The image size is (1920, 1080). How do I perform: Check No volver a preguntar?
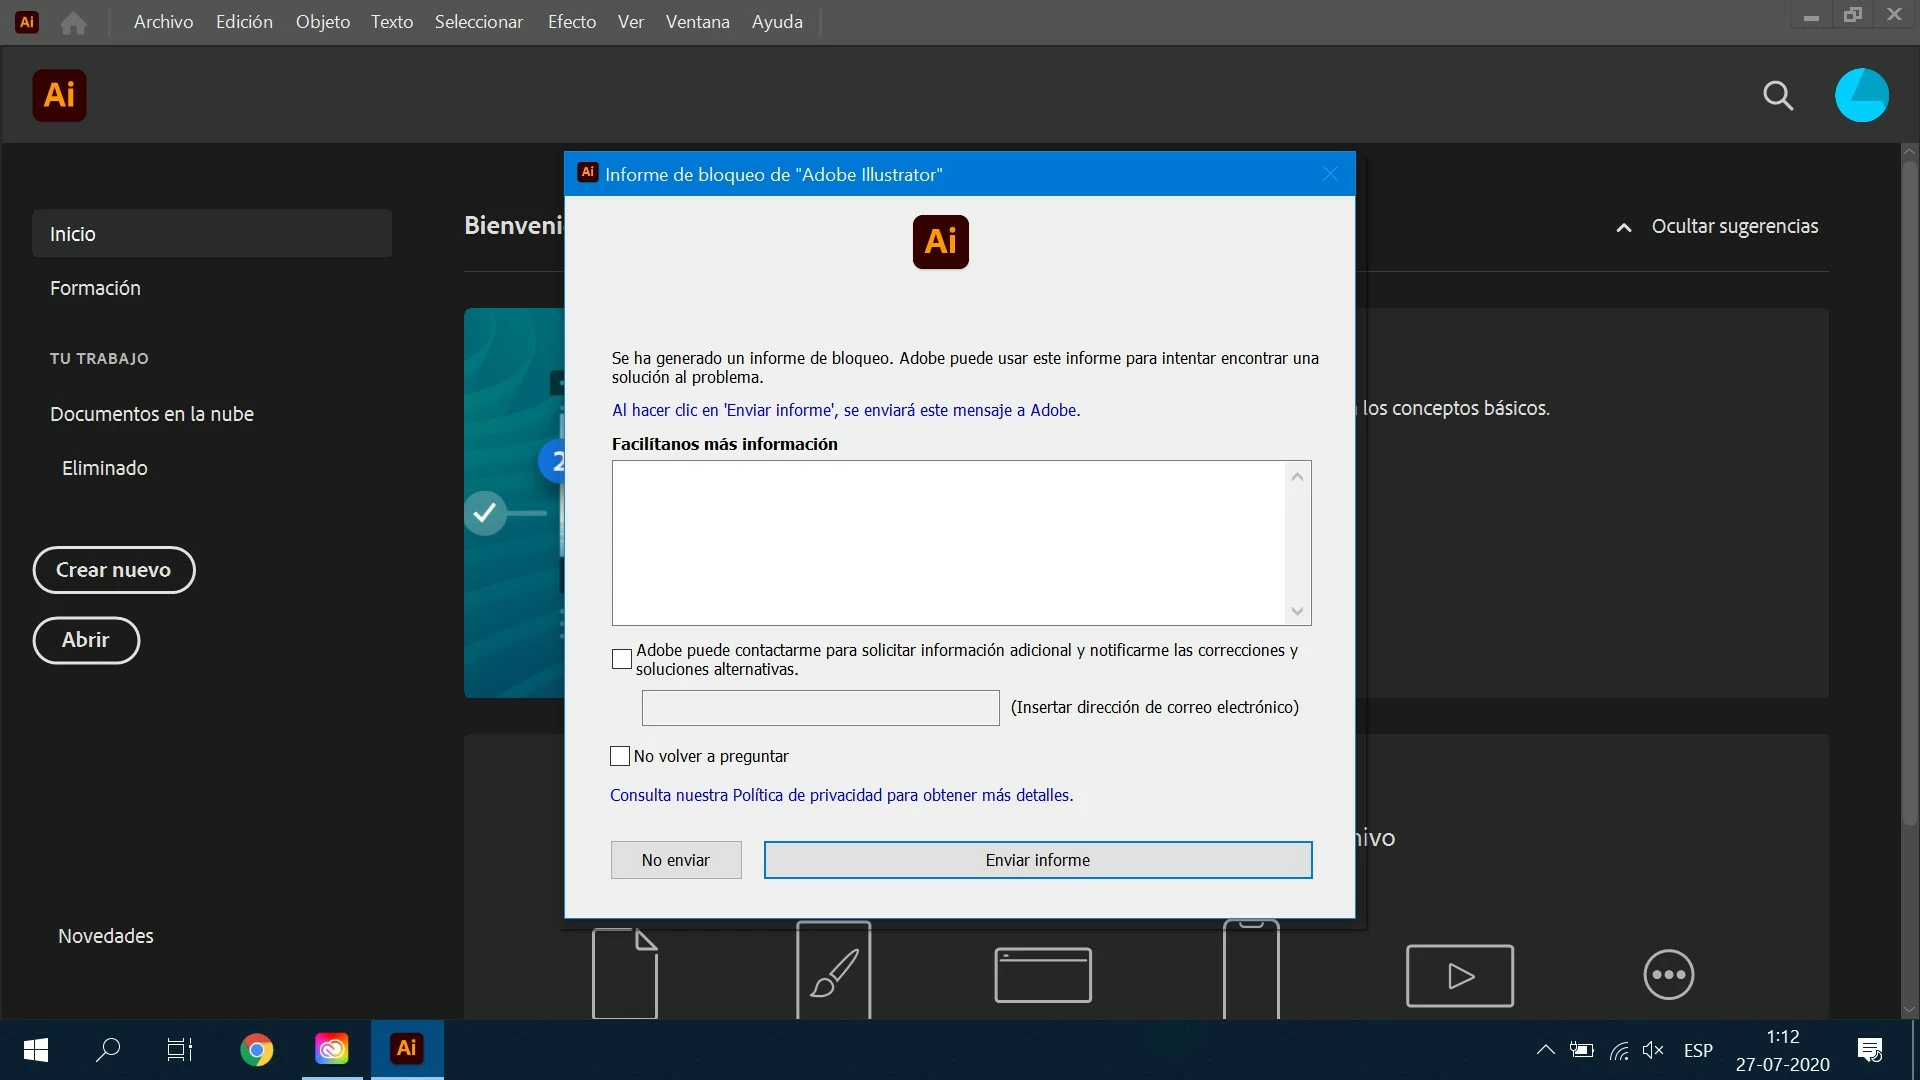[620, 756]
